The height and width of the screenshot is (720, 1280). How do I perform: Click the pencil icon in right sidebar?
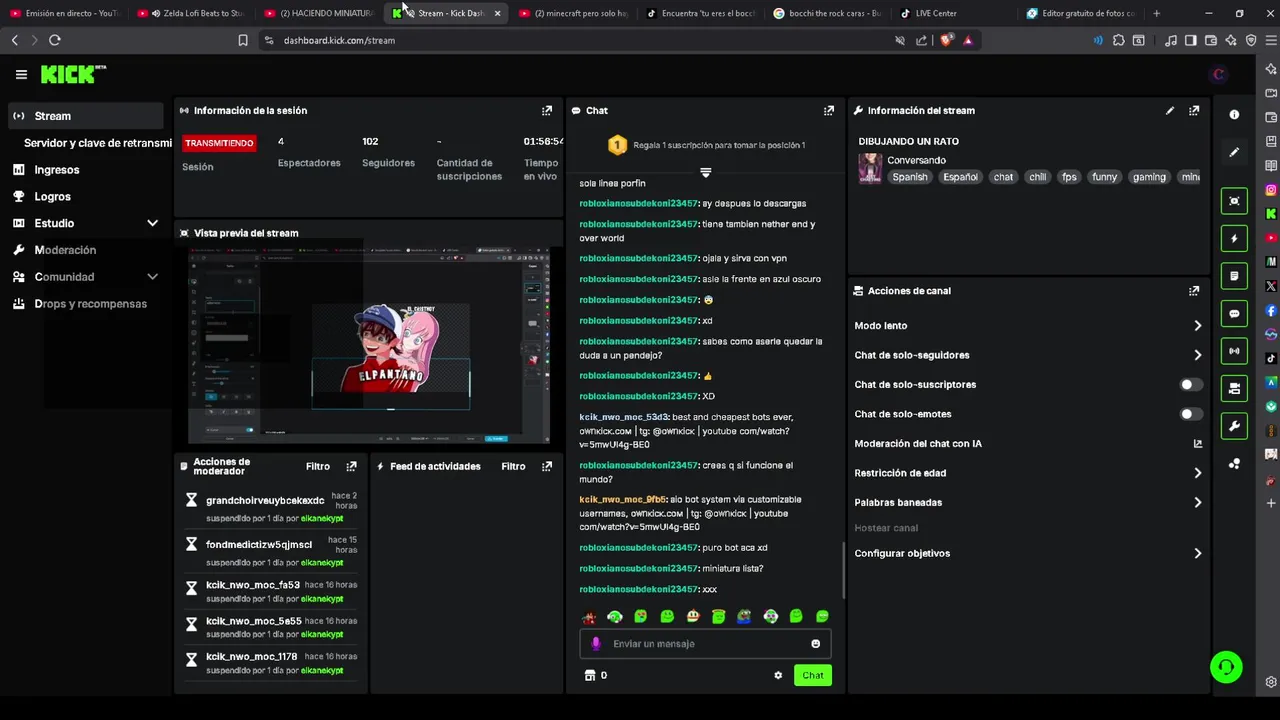[x=1234, y=152]
